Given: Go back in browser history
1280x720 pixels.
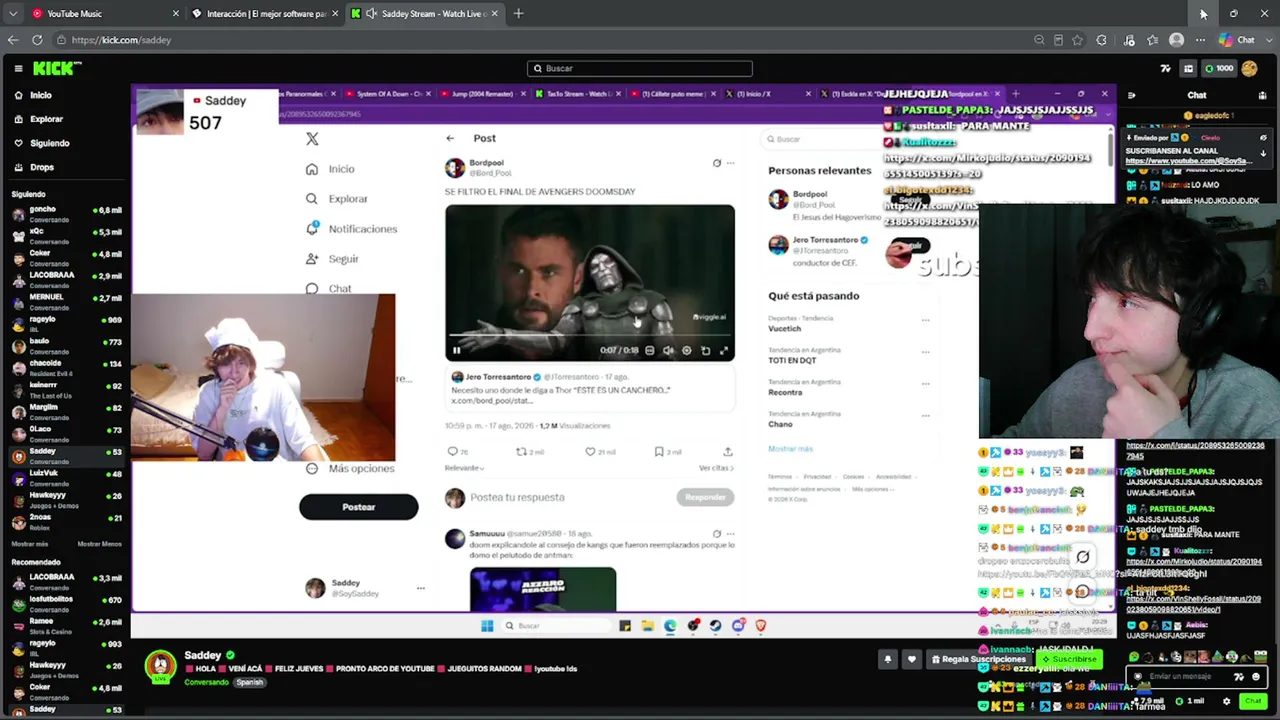Looking at the screenshot, I should click(13, 40).
